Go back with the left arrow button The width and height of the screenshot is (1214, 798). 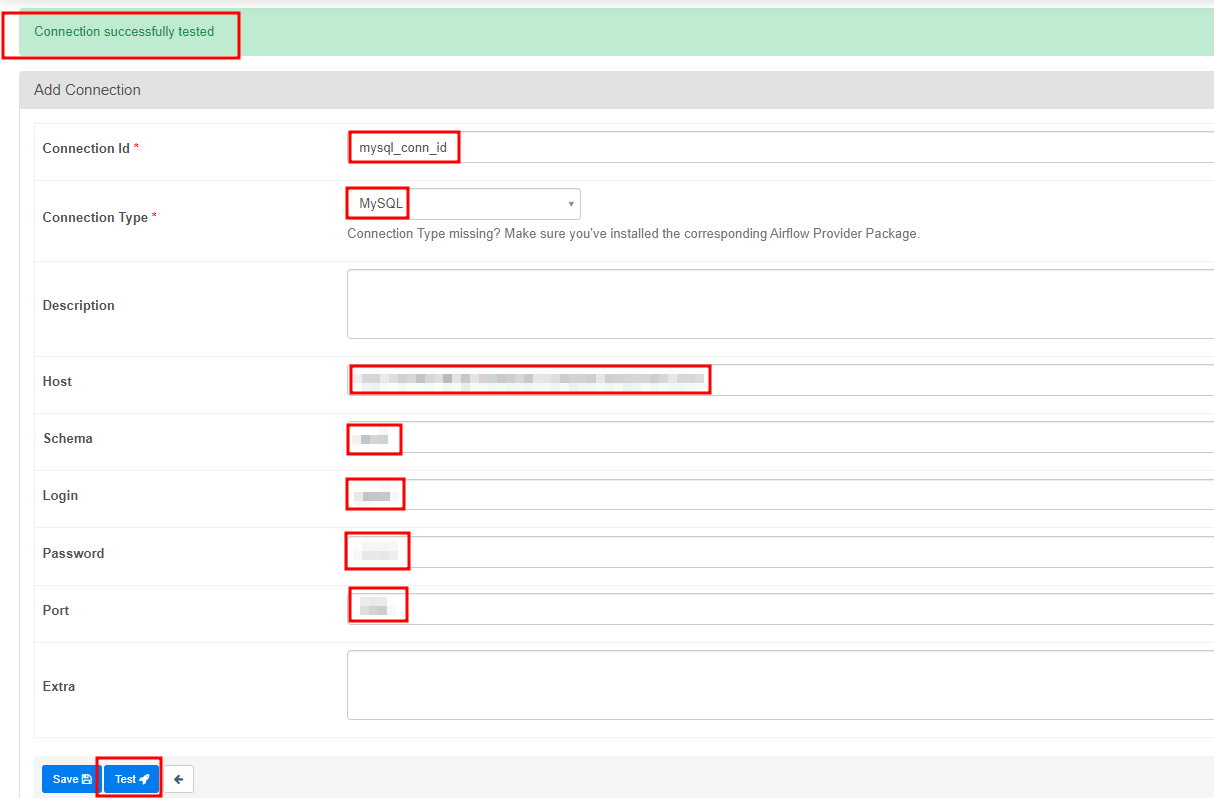pos(178,779)
